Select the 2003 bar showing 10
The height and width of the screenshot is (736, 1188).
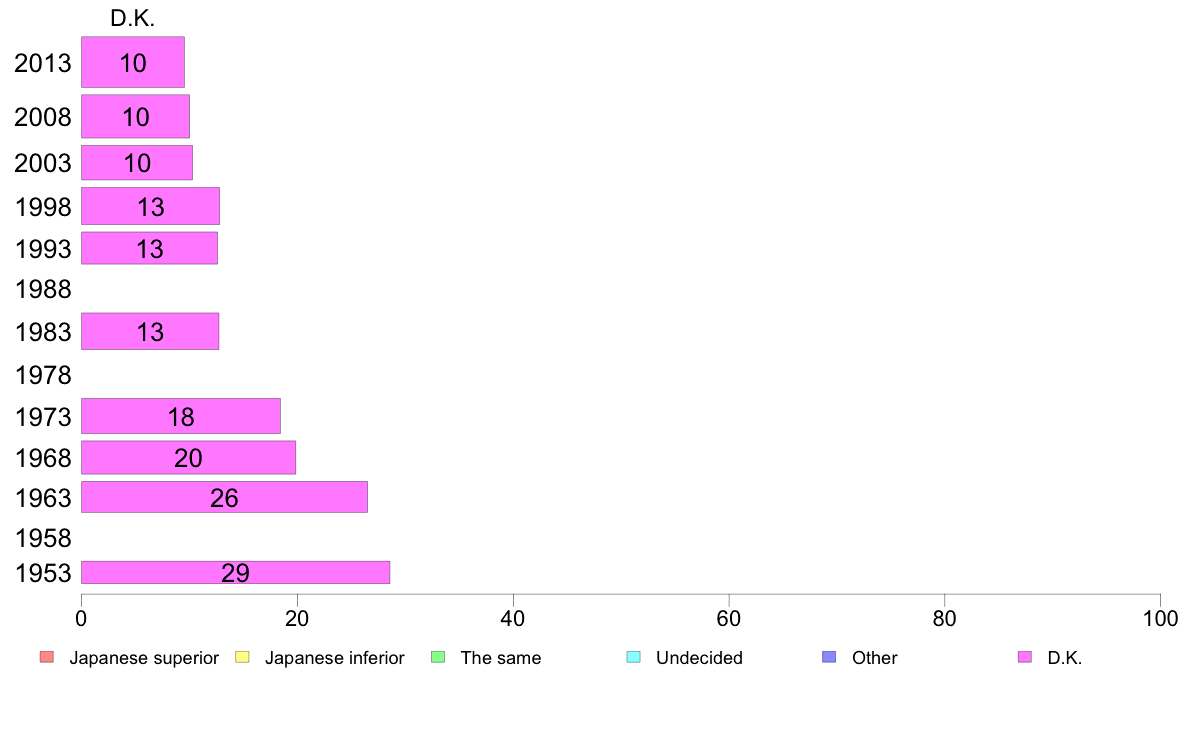click(x=137, y=163)
